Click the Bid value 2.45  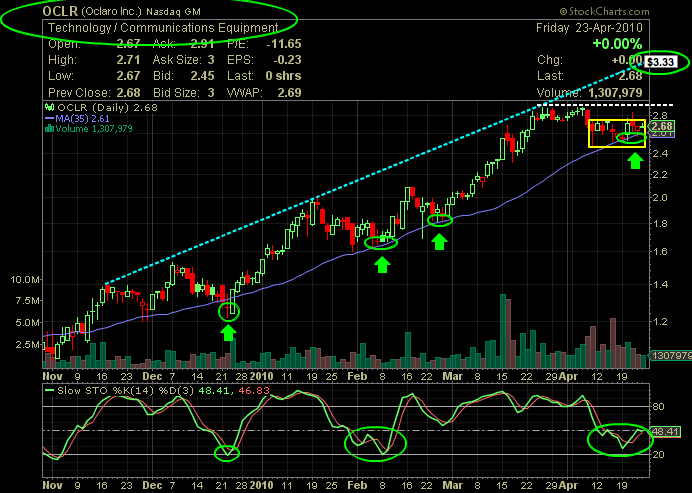coord(202,76)
